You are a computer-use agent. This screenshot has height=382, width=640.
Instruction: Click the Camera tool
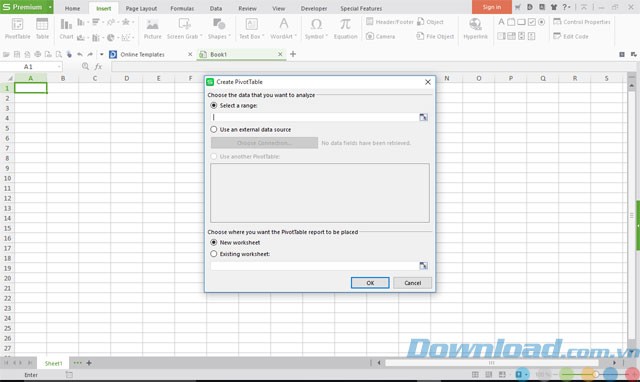click(x=380, y=36)
